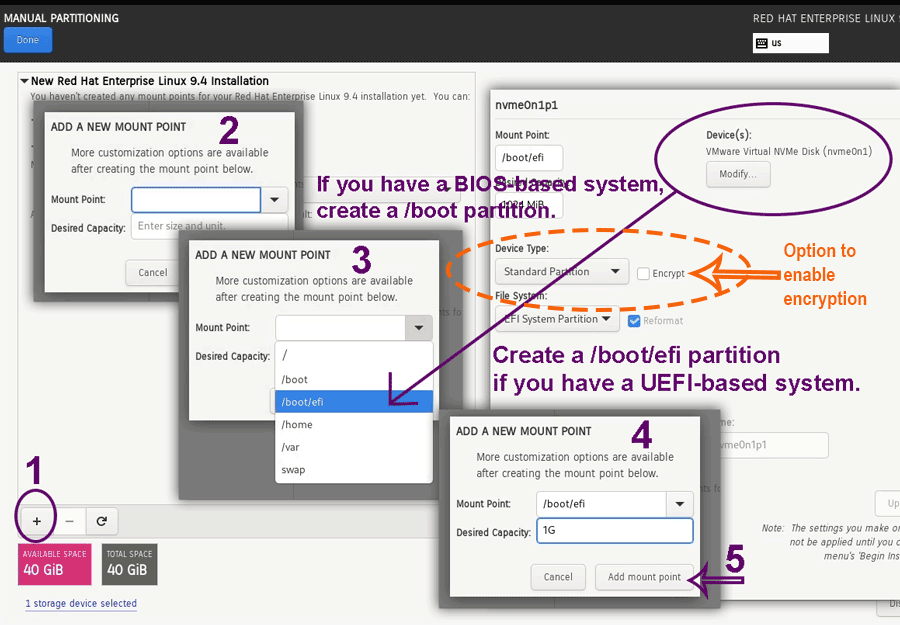
Task: Click the Mount Point field in dialog 3
Action: [340, 328]
